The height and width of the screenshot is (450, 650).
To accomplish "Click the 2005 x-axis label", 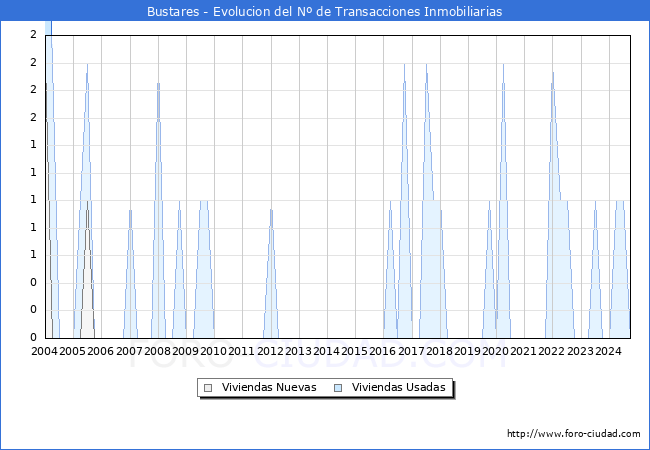I will tap(72, 351).
